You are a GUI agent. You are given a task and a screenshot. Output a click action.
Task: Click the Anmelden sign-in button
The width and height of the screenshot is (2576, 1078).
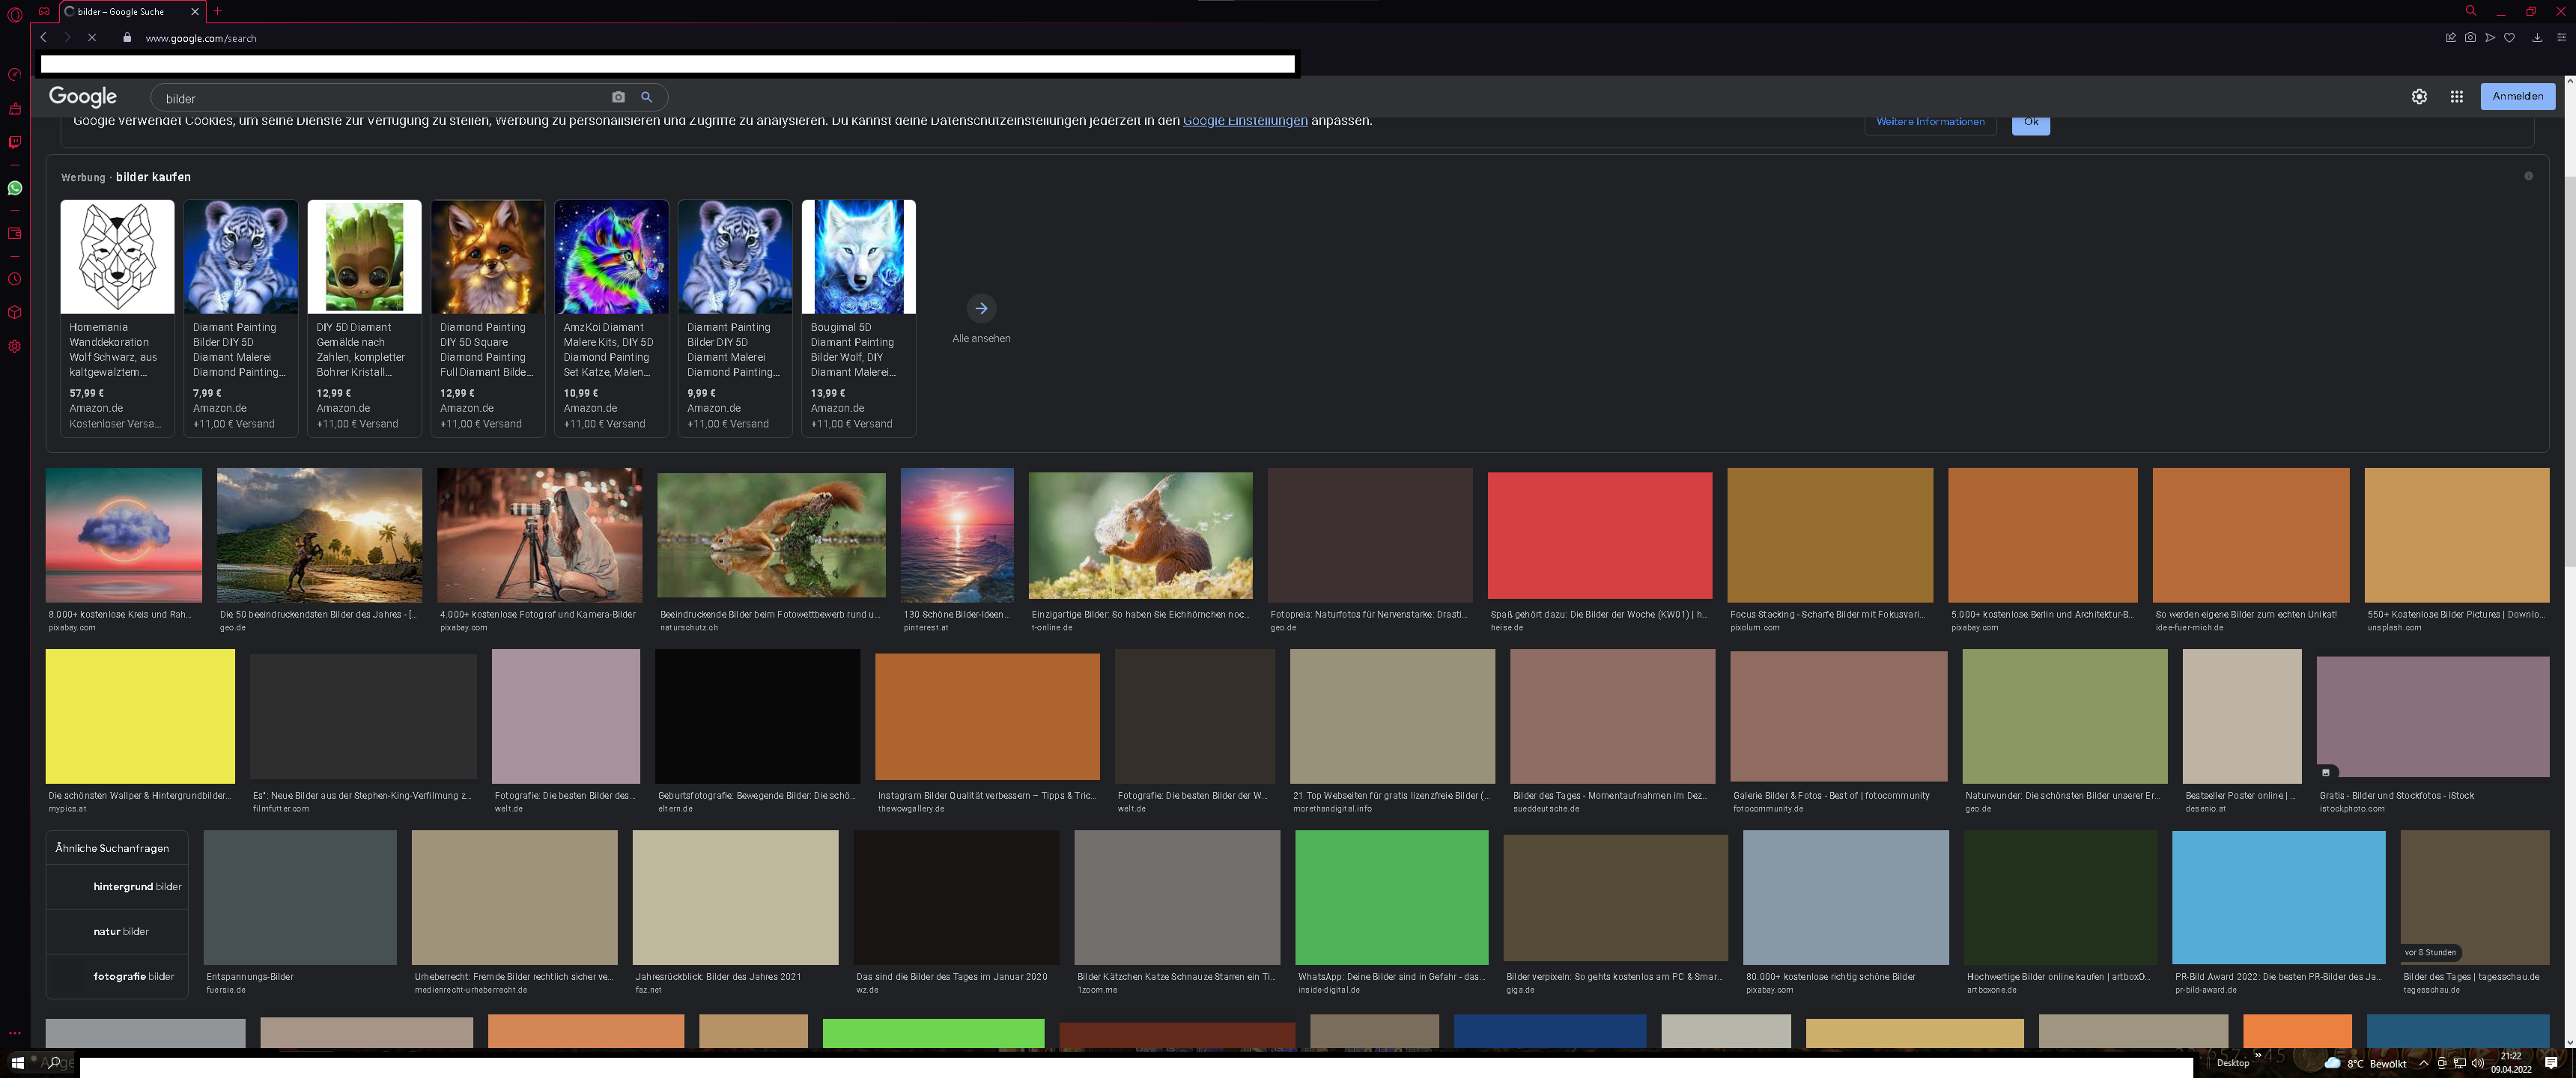click(2517, 96)
